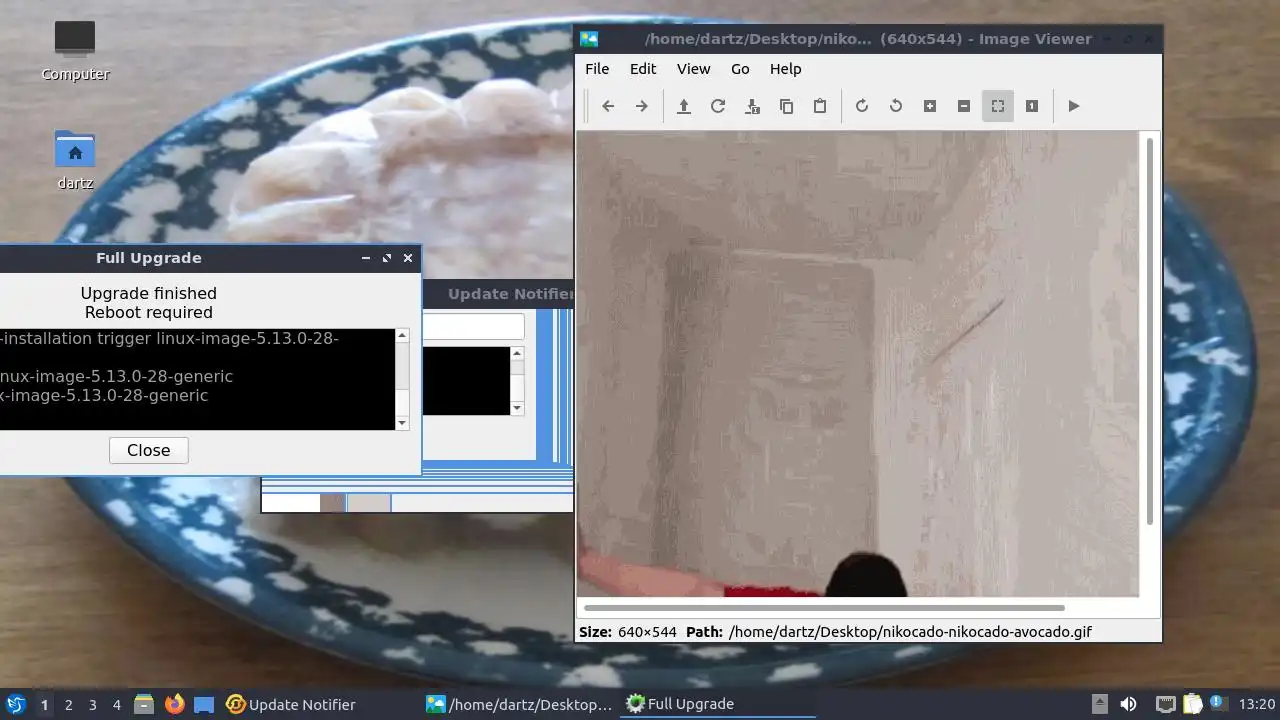
Task: Open the removable media tray icon
Action: (x=1099, y=704)
